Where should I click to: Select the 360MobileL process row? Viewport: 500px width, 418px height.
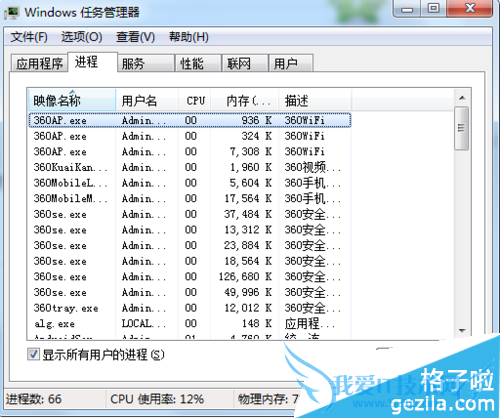(190, 183)
